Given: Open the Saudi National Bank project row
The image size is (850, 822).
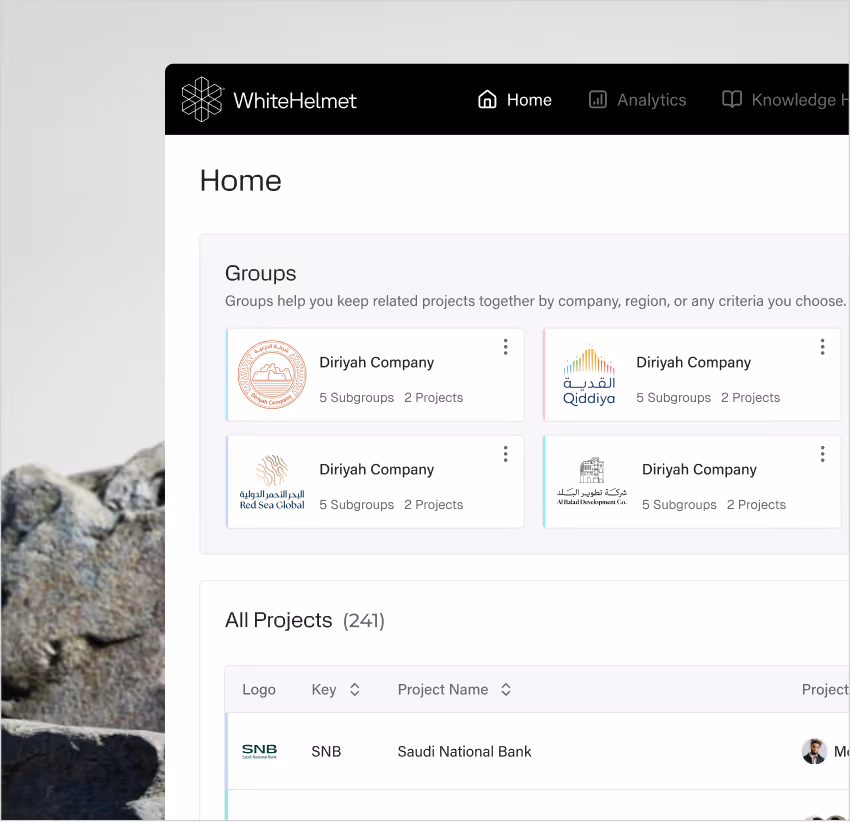Looking at the screenshot, I should pyautogui.click(x=538, y=752).
